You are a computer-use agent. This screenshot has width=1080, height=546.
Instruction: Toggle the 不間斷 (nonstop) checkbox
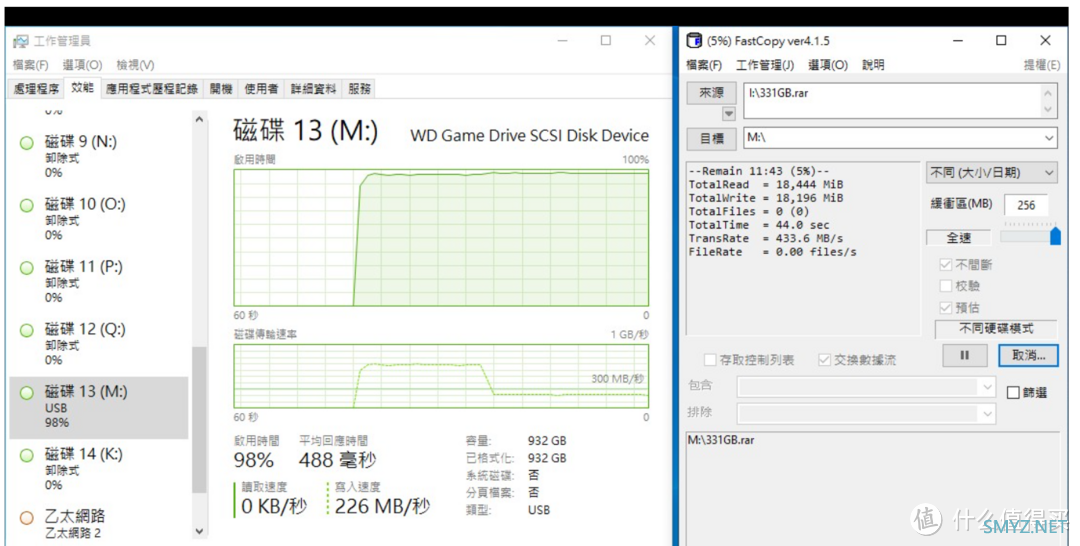click(x=946, y=264)
